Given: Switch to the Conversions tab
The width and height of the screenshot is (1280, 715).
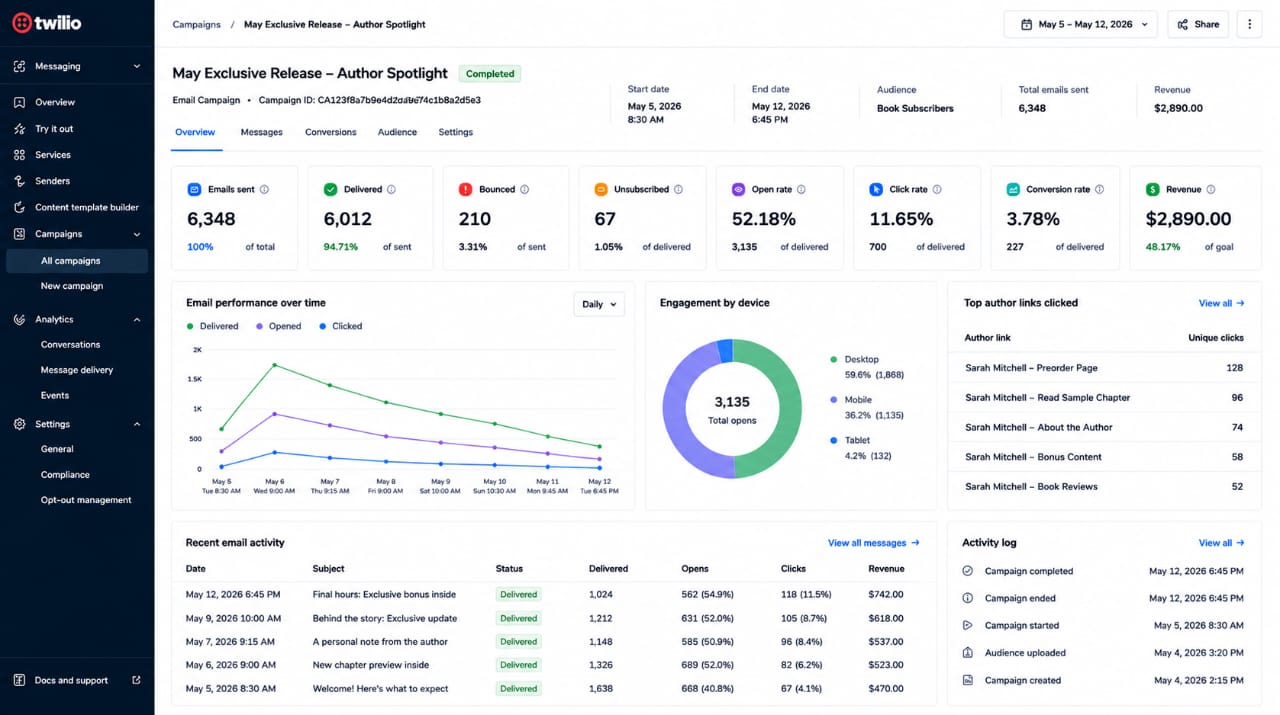Looking at the screenshot, I should [x=331, y=132].
